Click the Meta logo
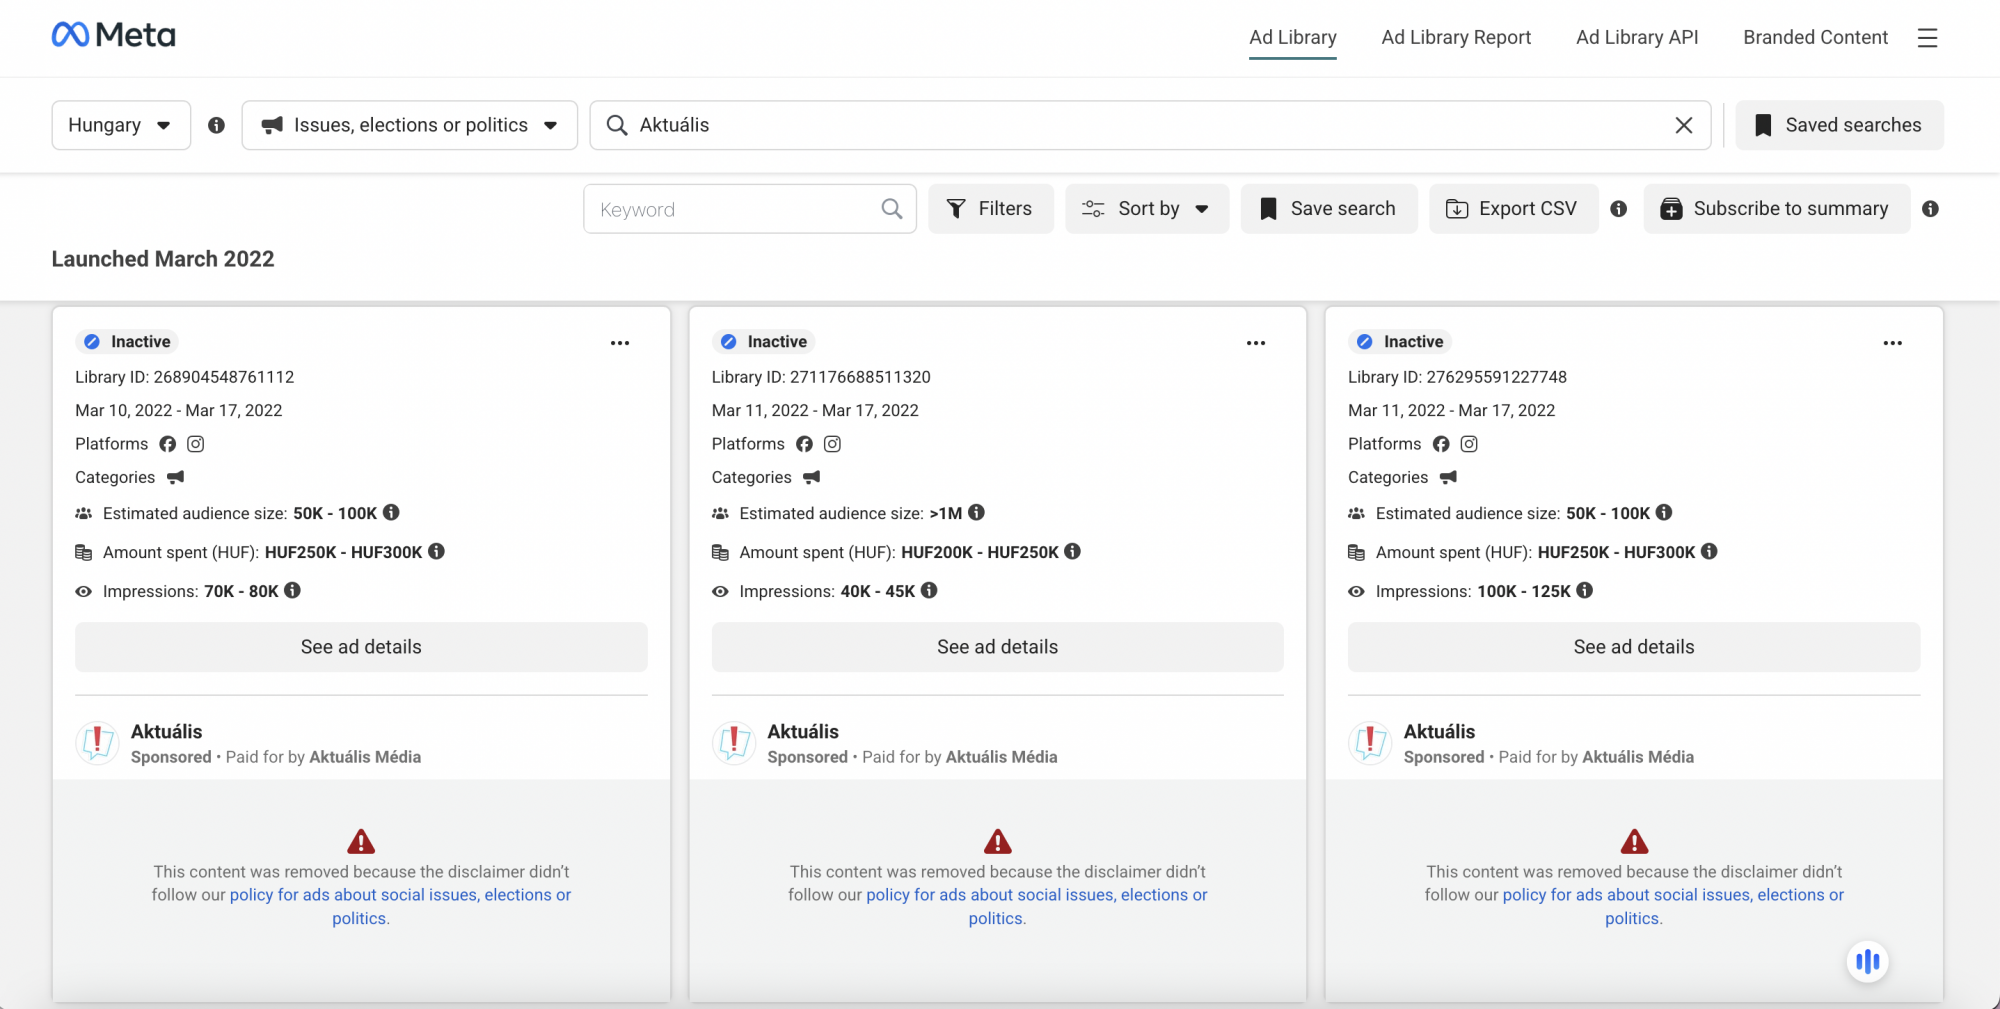Screen dimensions: 2000x1009 click(x=113, y=35)
